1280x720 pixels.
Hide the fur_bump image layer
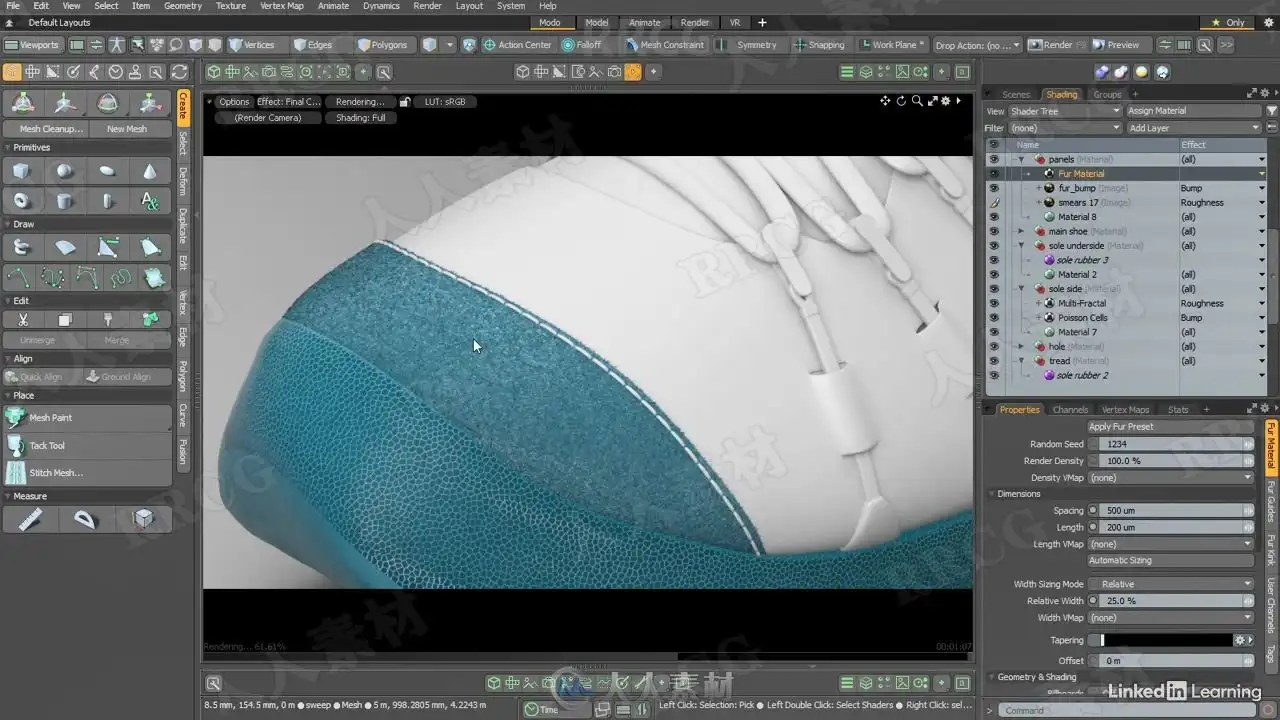(x=994, y=188)
